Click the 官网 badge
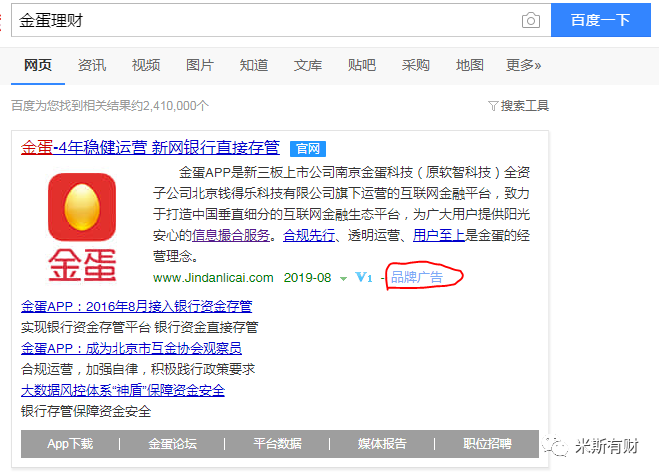The height and width of the screenshot is (475, 659). [x=308, y=149]
